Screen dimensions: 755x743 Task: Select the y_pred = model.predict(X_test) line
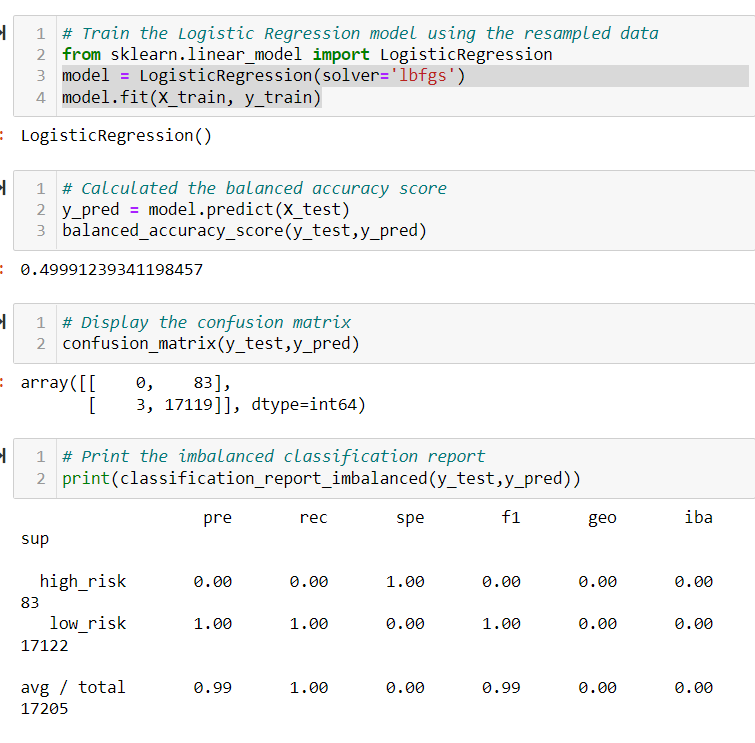[206, 209]
